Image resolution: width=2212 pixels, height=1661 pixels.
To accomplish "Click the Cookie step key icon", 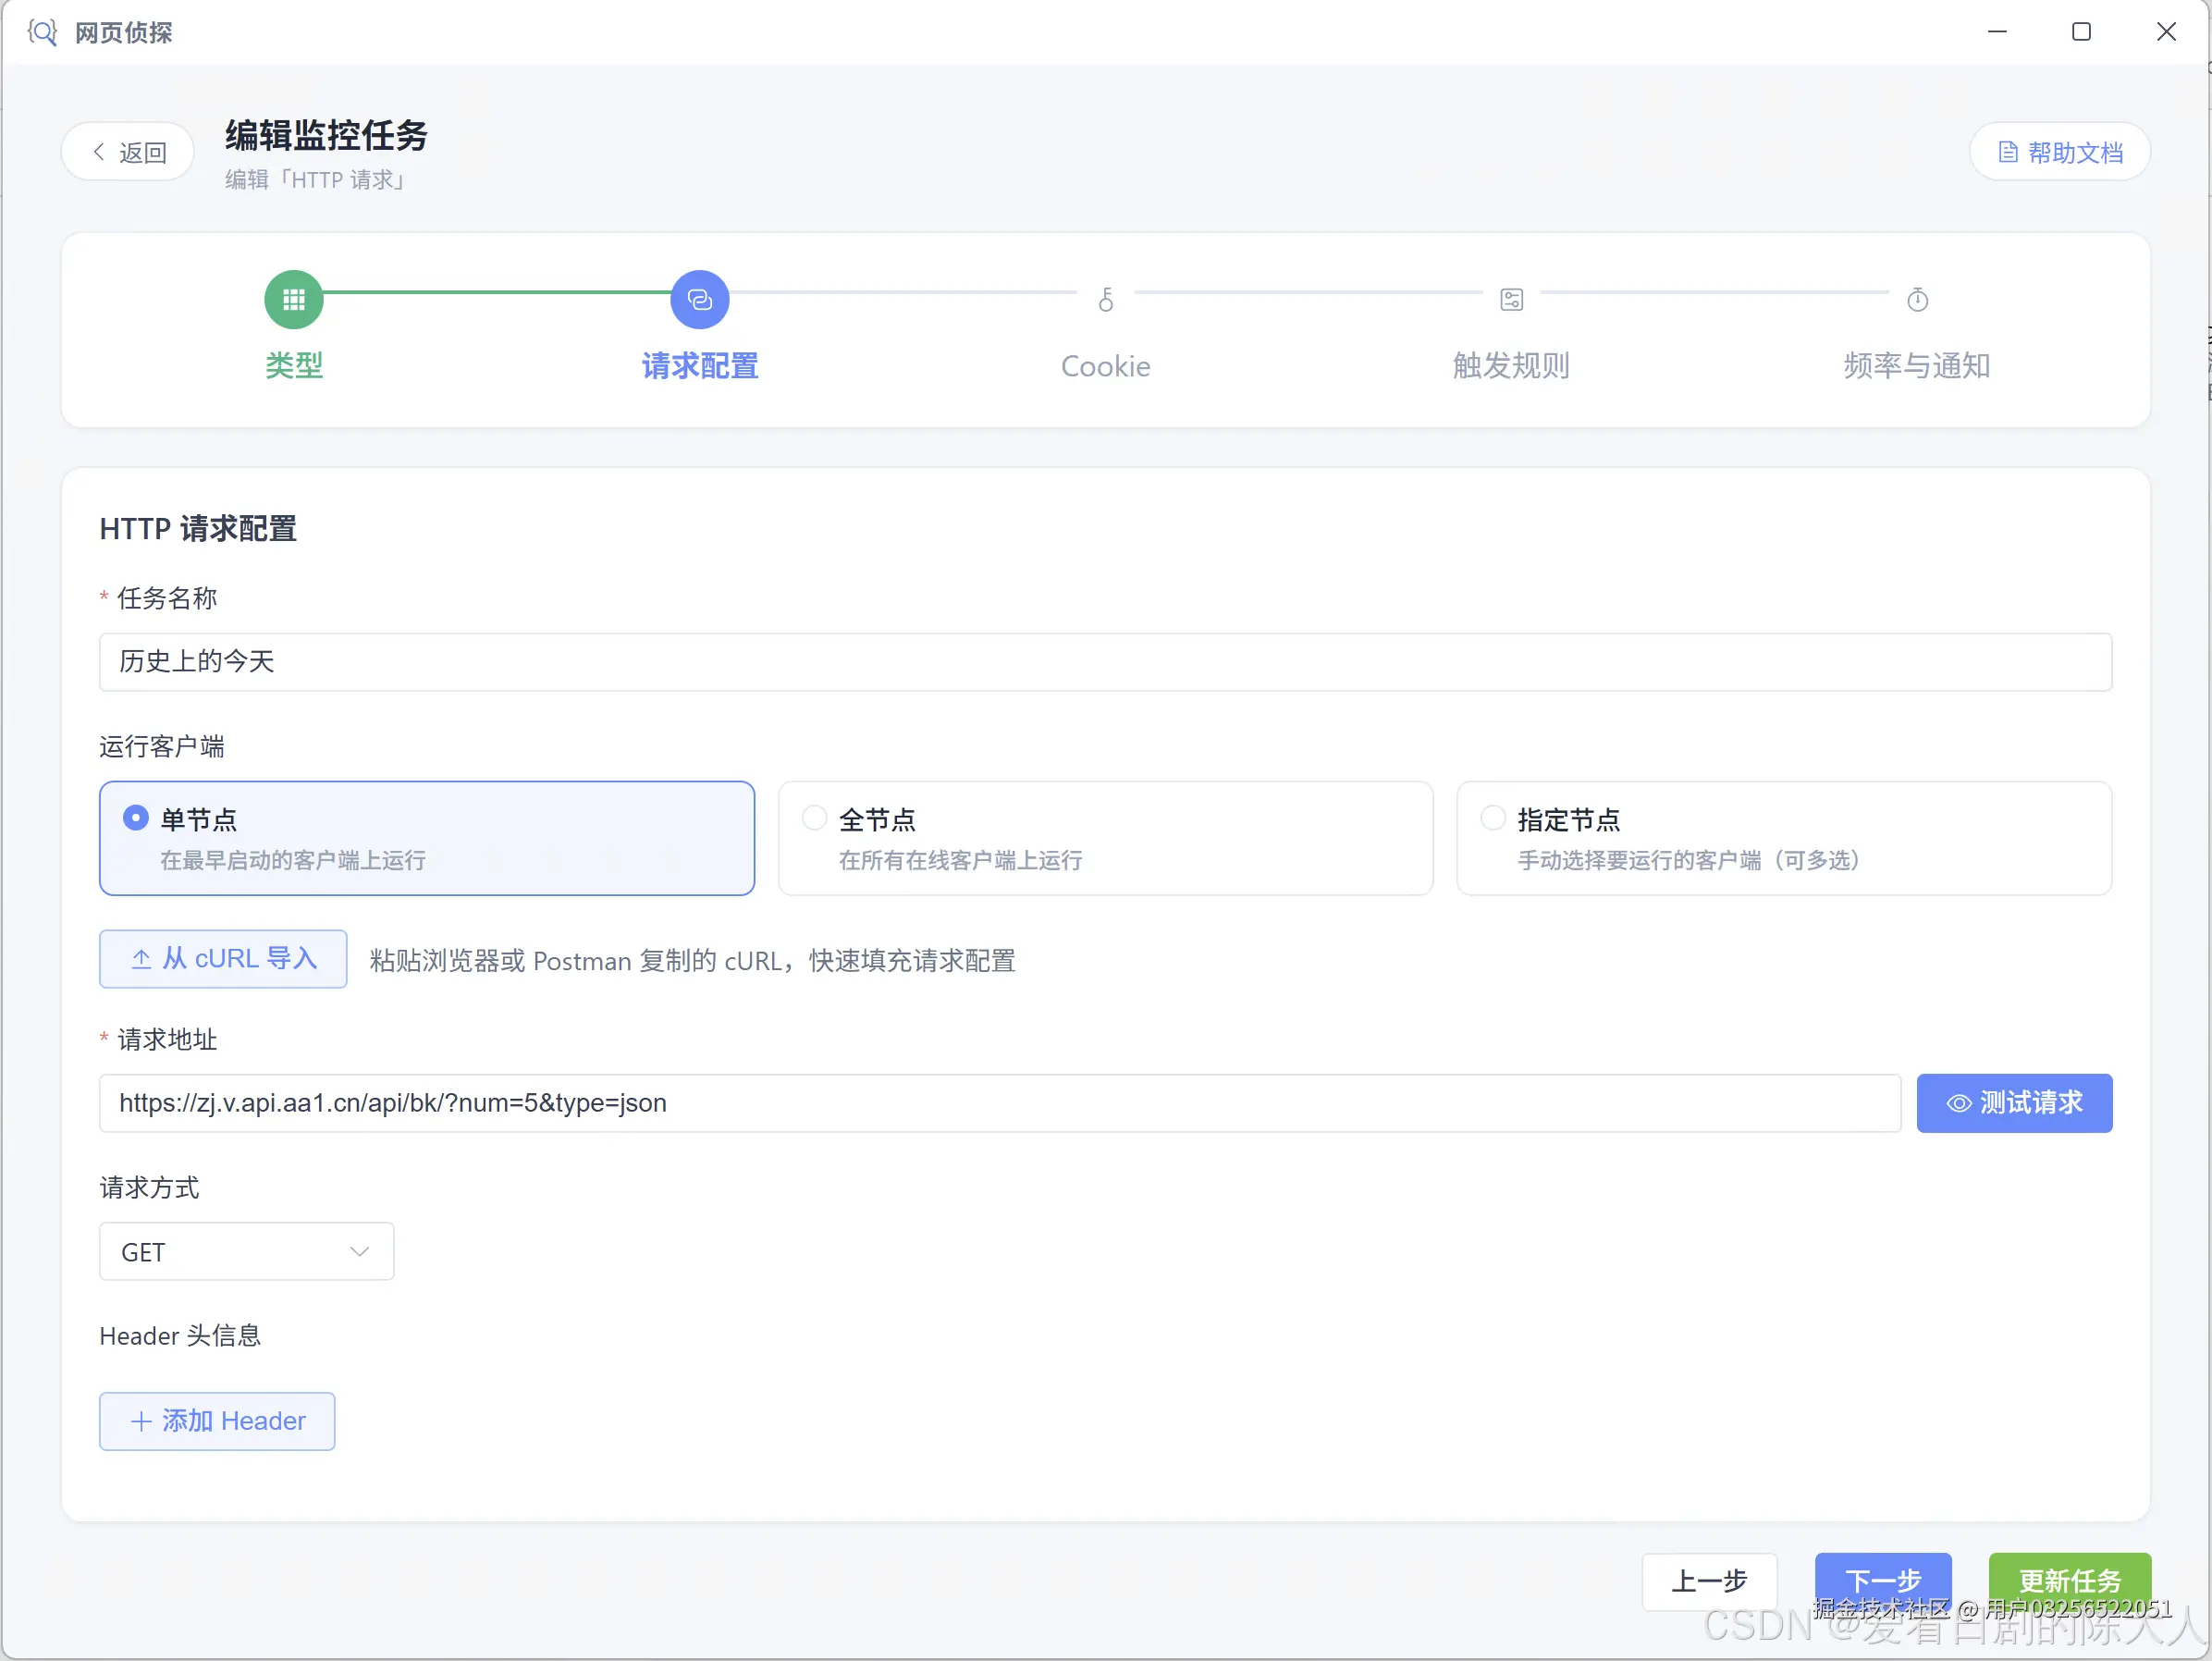I will tap(1105, 300).
